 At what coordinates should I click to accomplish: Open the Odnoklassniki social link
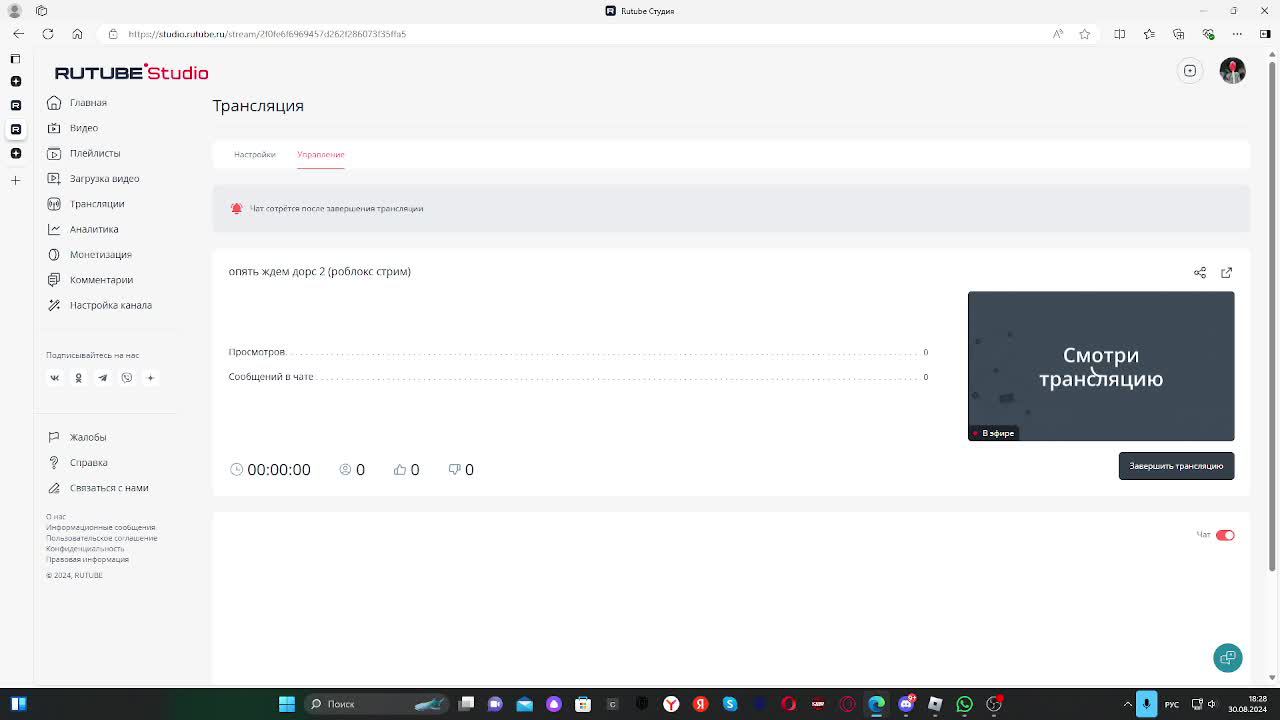pyautogui.click(x=78, y=378)
